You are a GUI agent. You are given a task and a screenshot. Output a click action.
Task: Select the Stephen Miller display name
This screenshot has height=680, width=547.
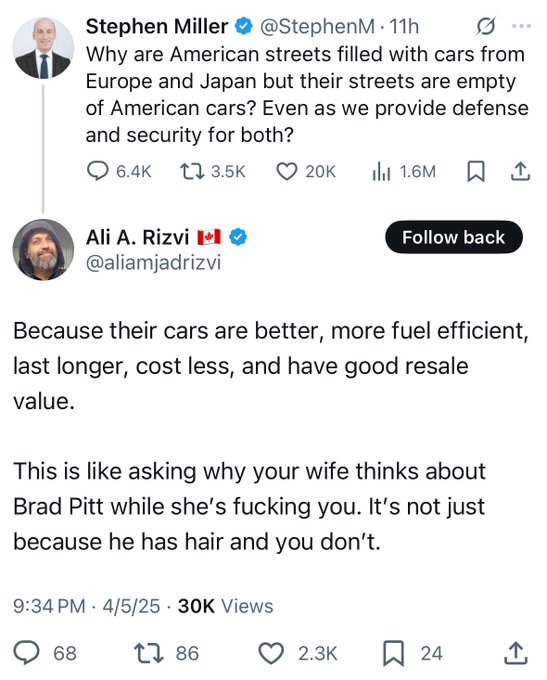click(157, 26)
